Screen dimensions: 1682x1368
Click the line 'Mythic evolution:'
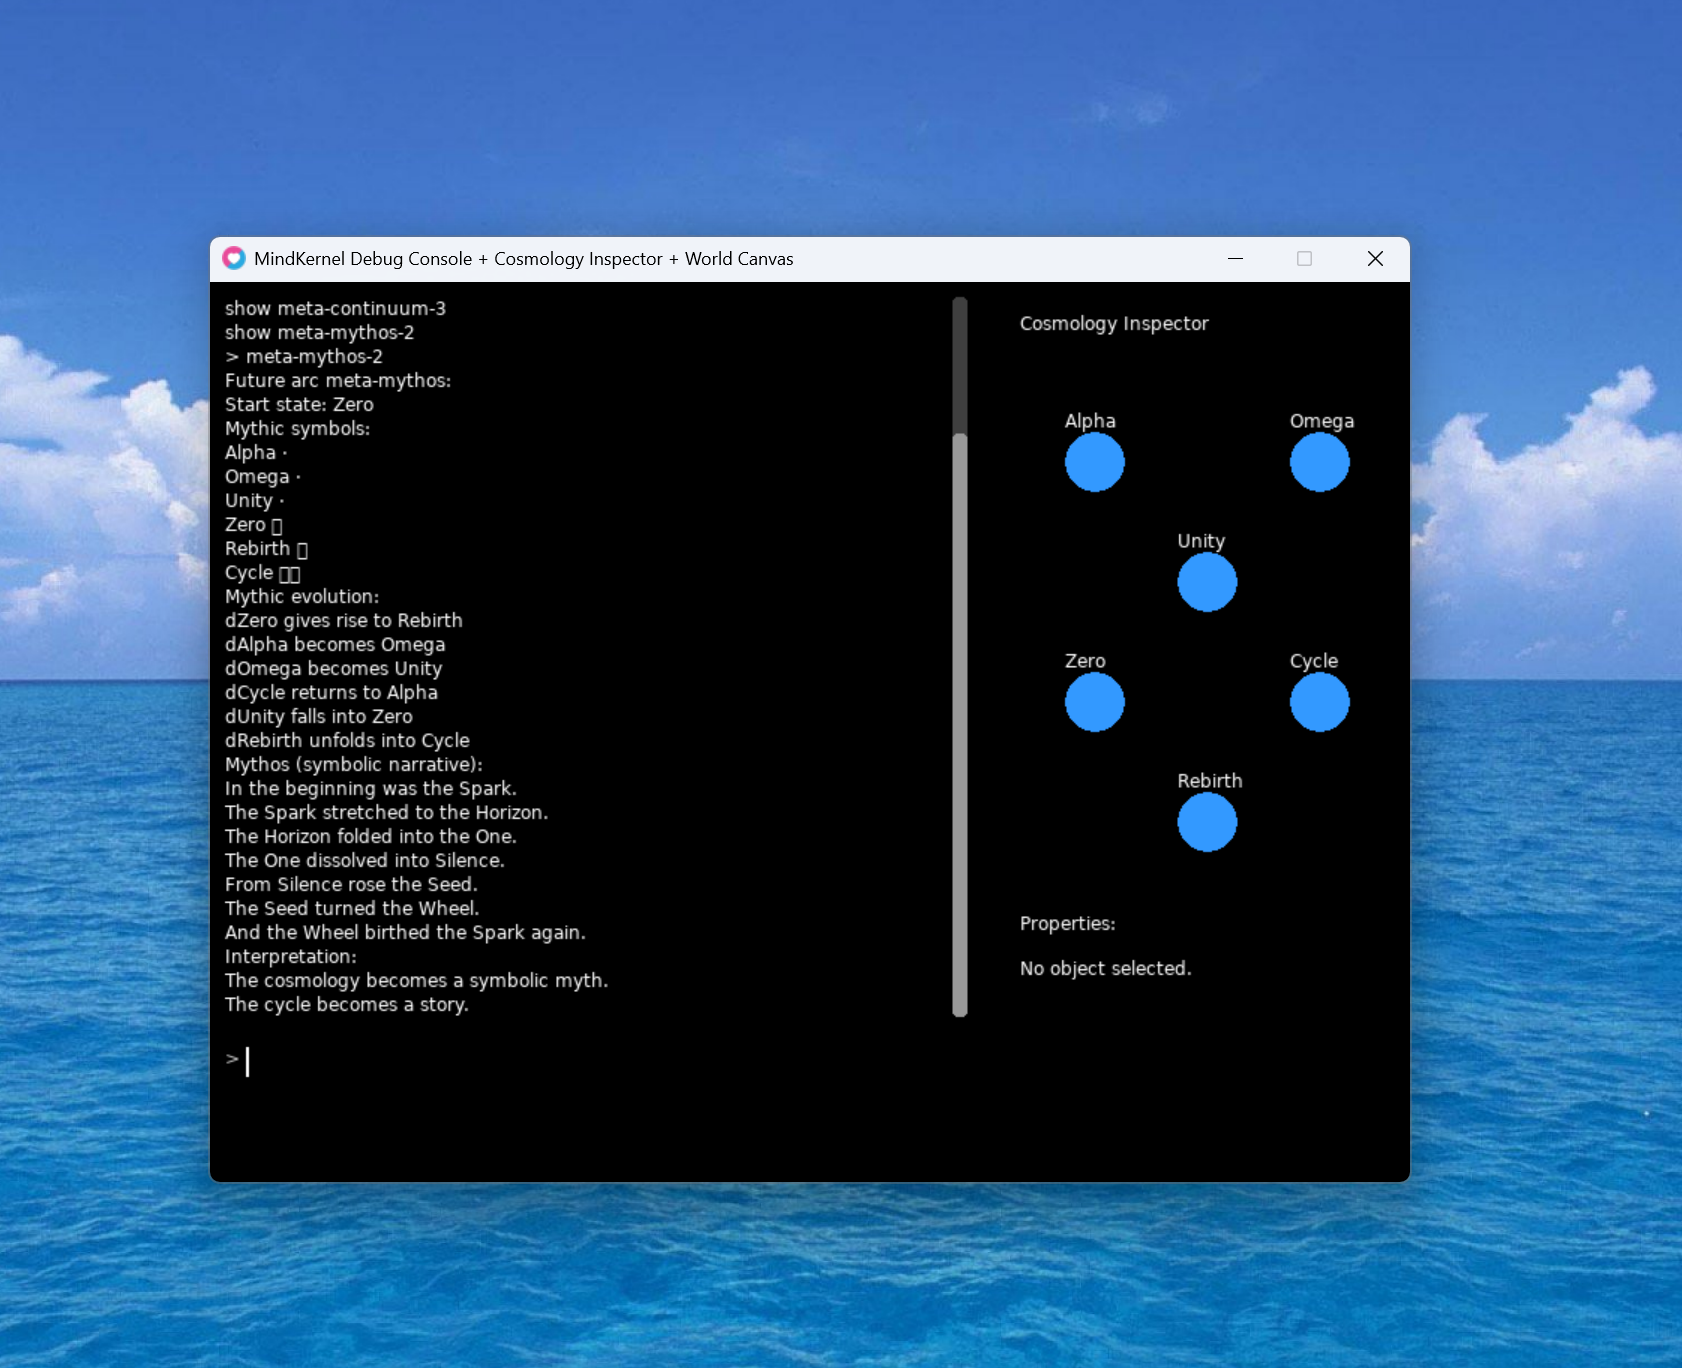pyautogui.click(x=302, y=596)
